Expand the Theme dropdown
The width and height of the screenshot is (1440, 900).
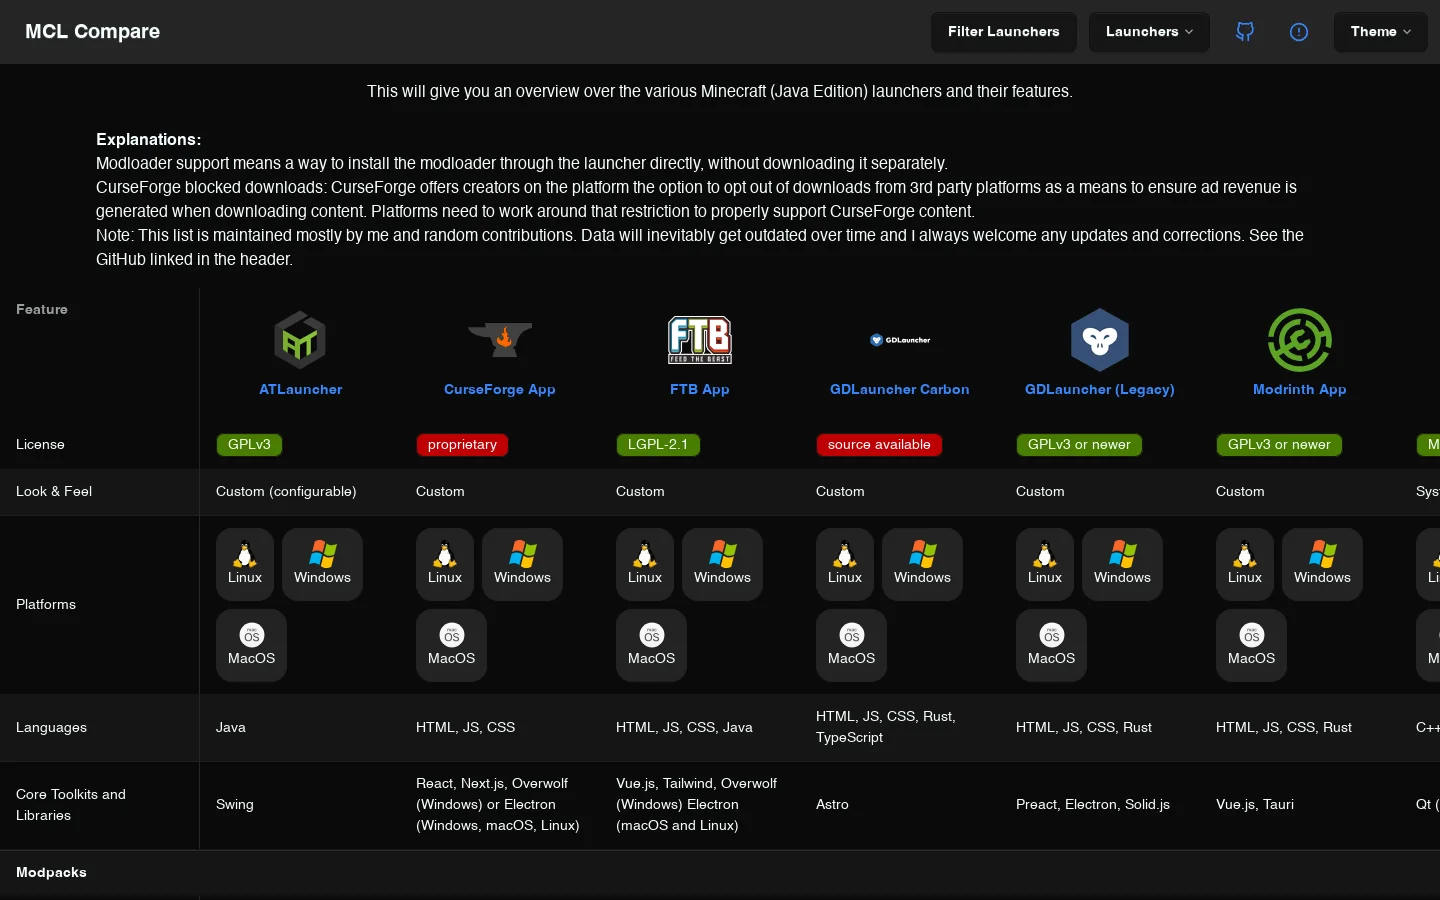point(1381,32)
